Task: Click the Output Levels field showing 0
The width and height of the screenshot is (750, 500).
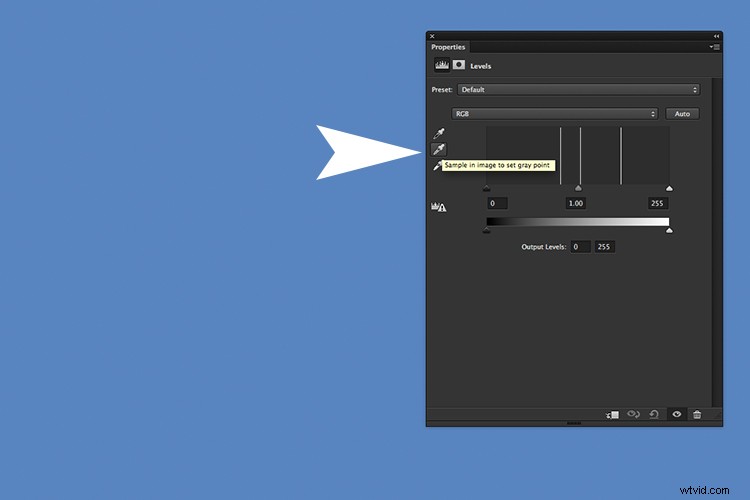Action: pos(580,247)
